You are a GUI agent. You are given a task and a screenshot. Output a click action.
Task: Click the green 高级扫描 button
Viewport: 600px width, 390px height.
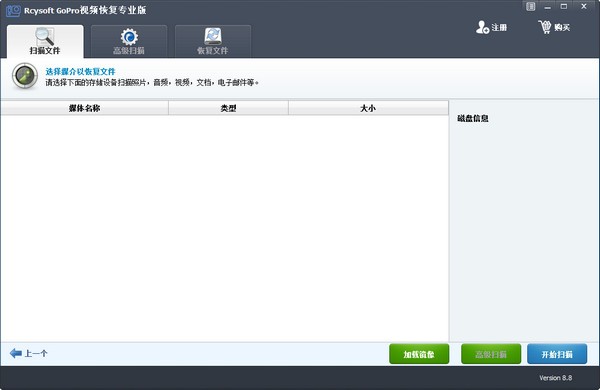(x=491, y=354)
